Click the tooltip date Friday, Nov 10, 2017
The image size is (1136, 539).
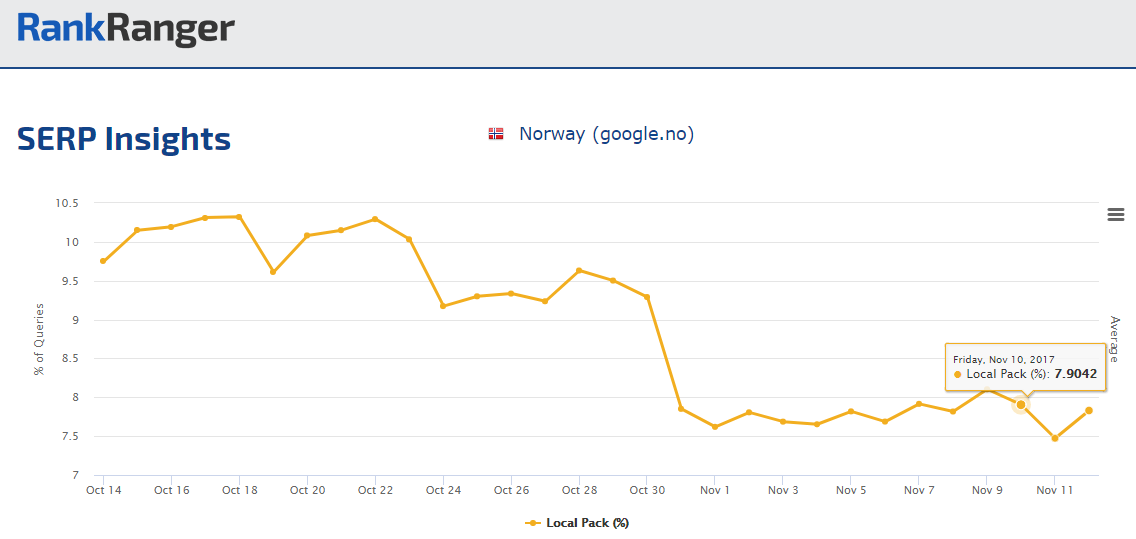[1003, 359]
